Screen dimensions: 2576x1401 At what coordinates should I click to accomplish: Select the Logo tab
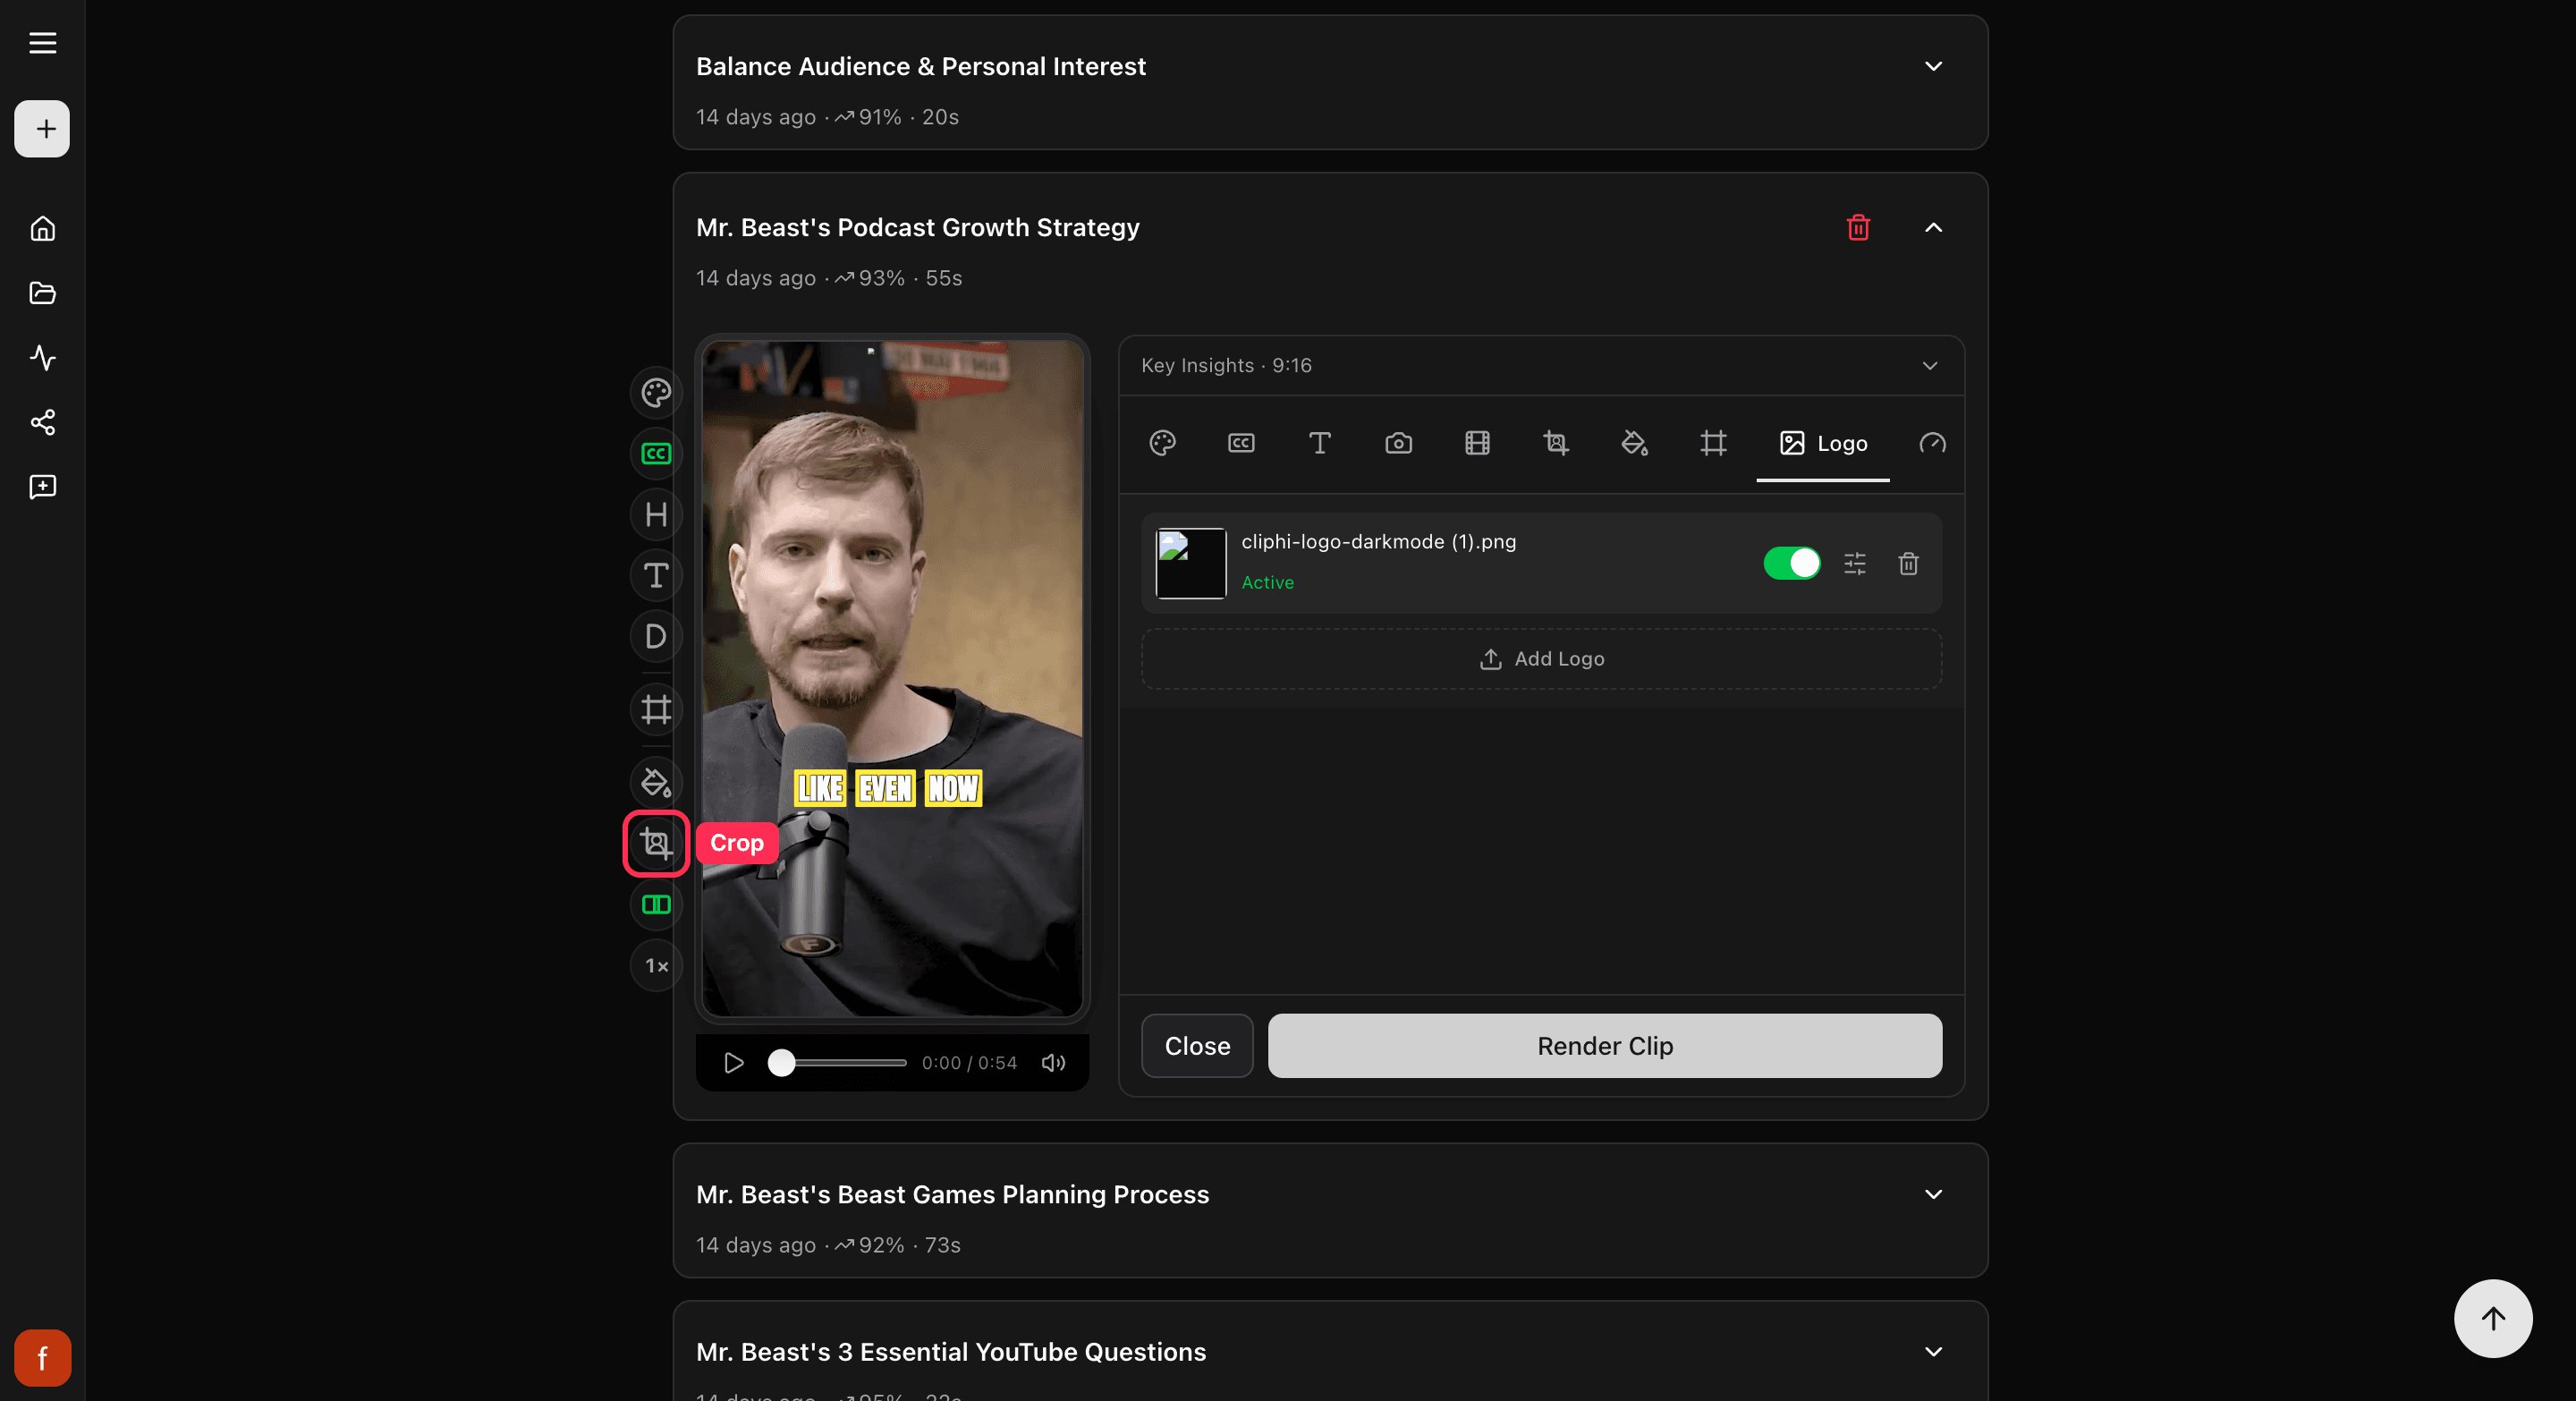1823,443
